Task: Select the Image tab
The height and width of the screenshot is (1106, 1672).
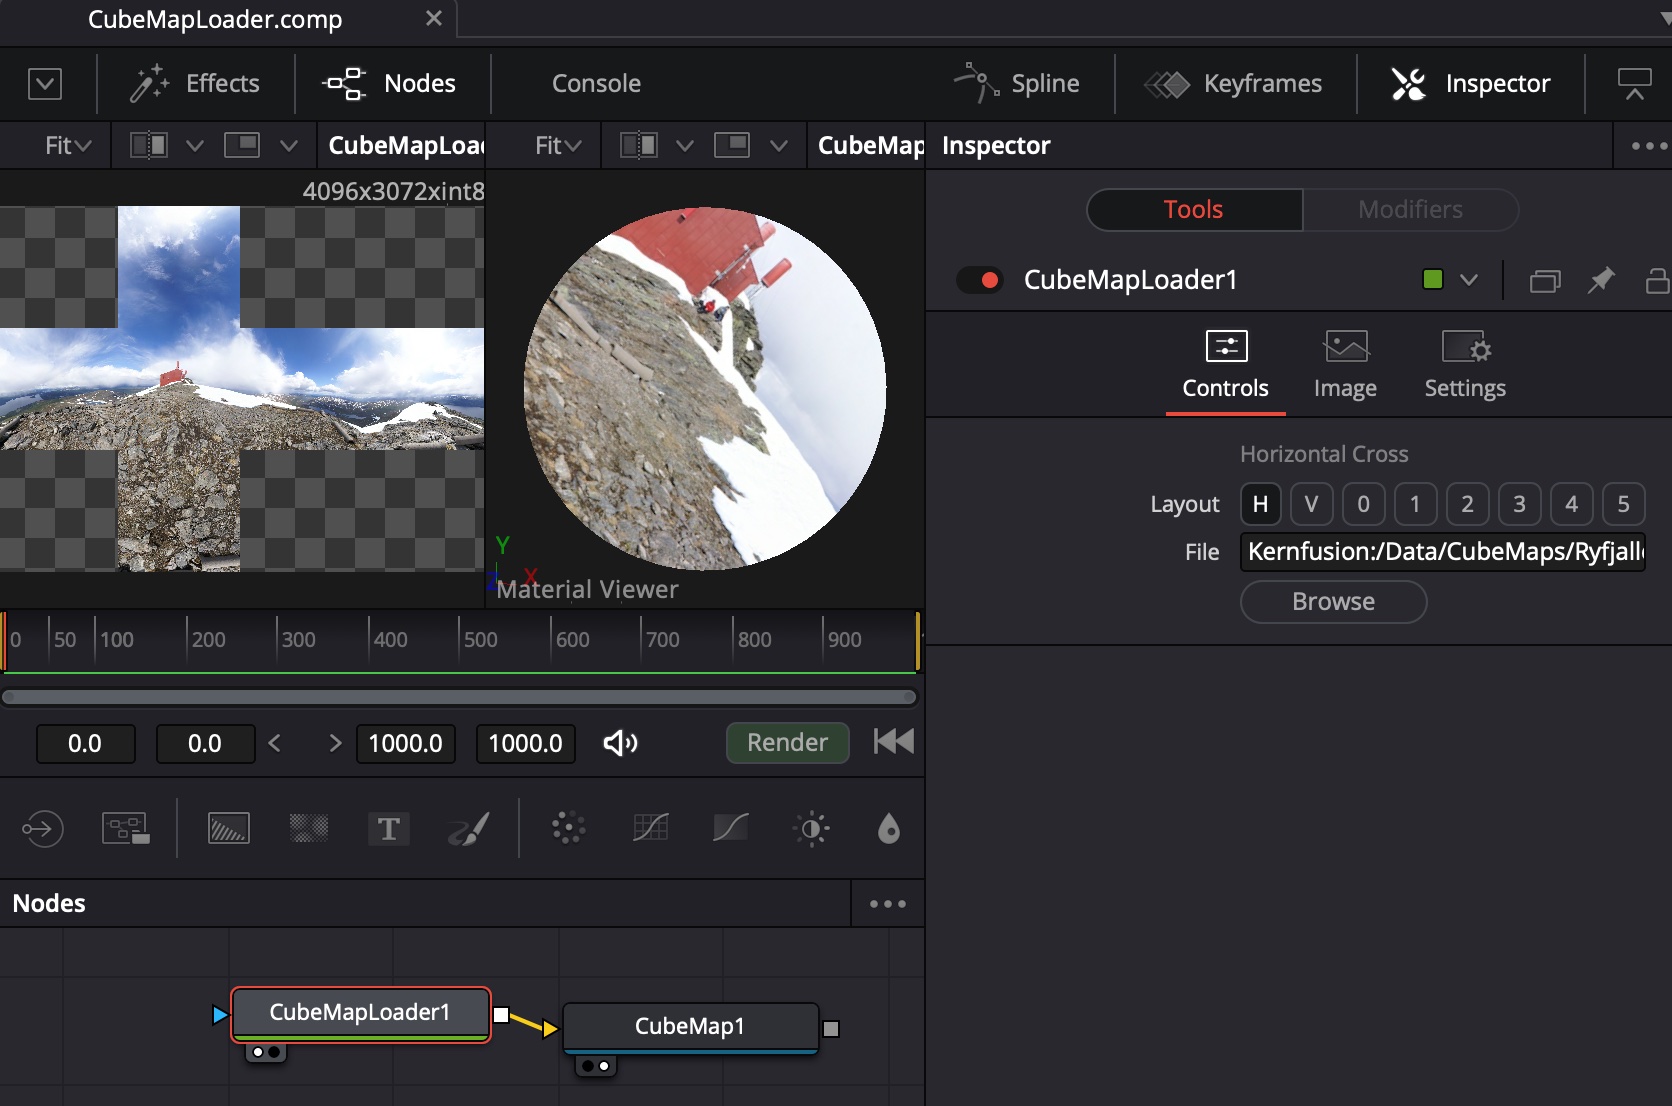Action: pos(1345,366)
